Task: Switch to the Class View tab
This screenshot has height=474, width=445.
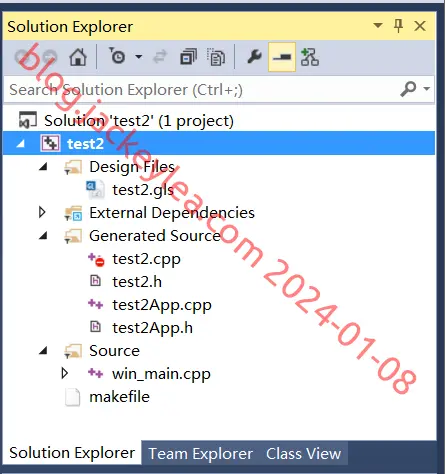Action: [x=303, y=454]
